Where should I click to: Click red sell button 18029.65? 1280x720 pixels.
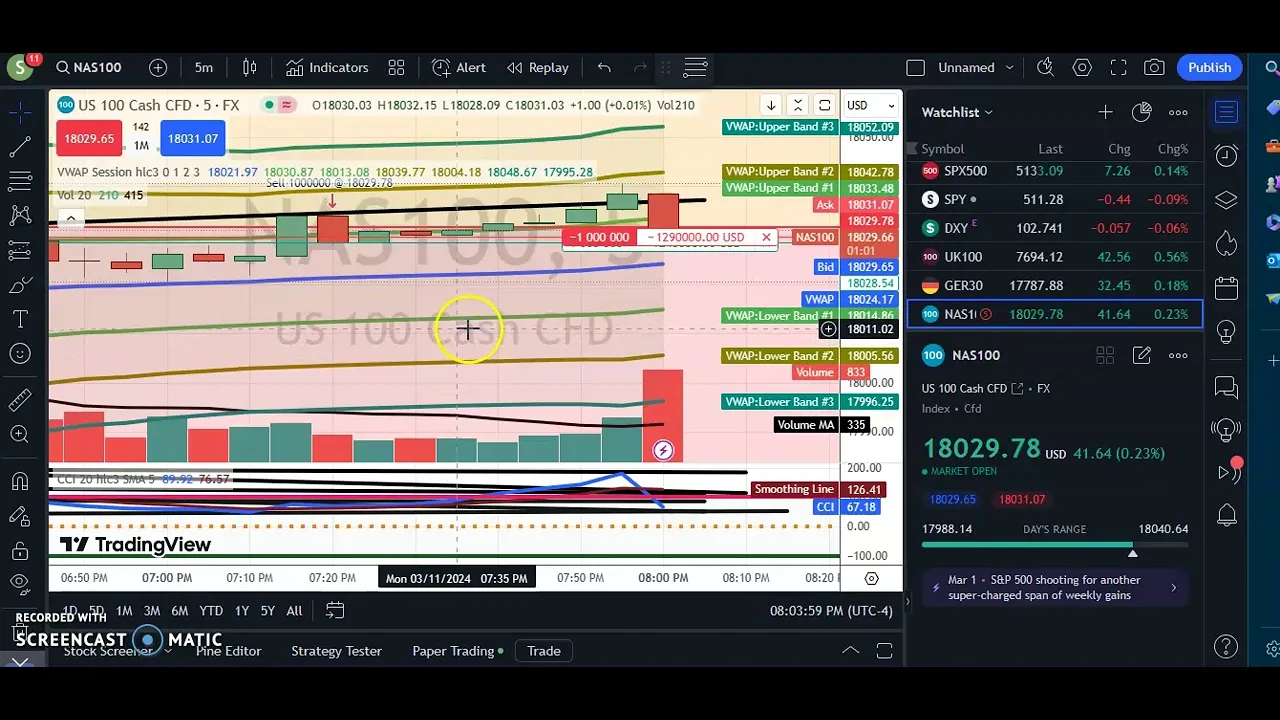coord(88,138)
